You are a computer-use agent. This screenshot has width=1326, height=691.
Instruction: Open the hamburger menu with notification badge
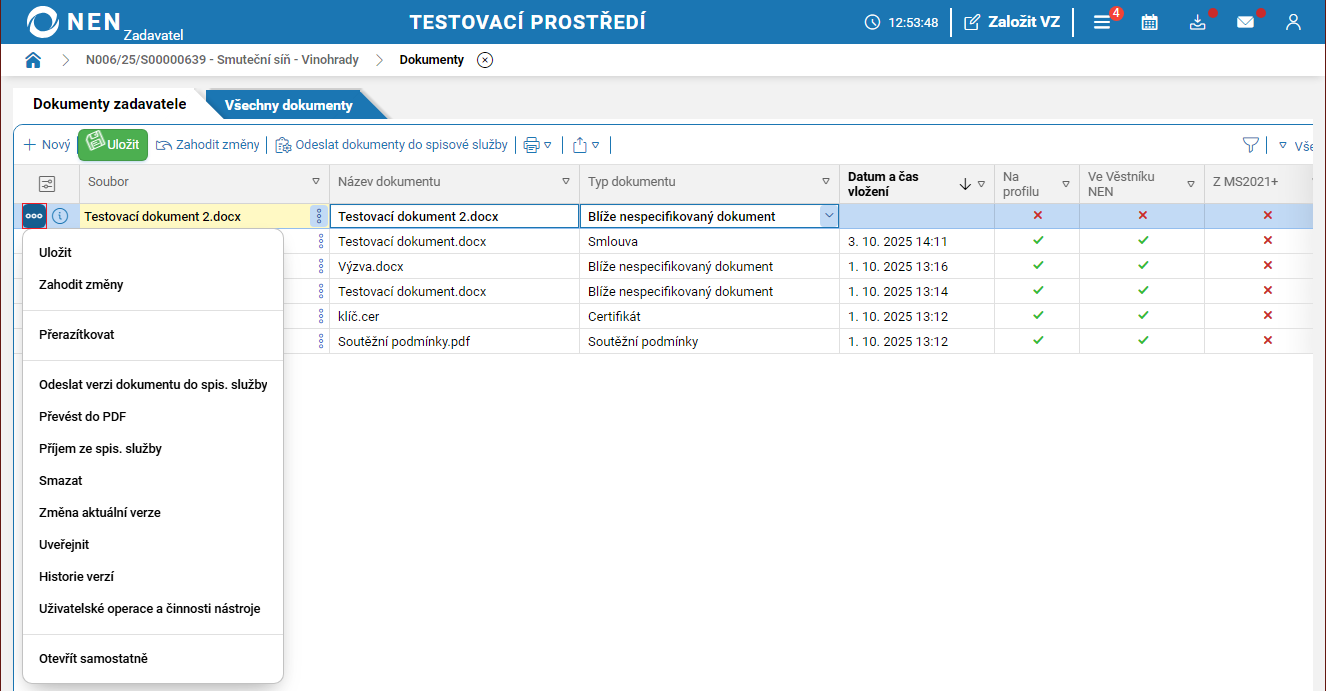click(1102, 22)
